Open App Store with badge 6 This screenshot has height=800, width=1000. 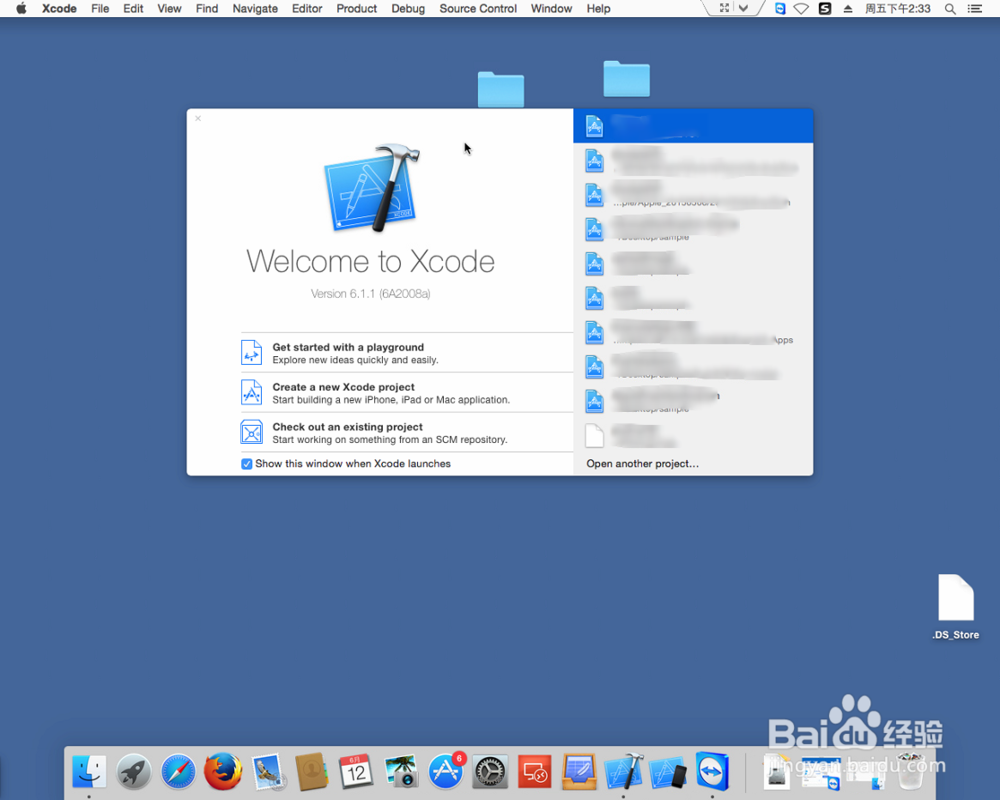(x=446, y=771)
